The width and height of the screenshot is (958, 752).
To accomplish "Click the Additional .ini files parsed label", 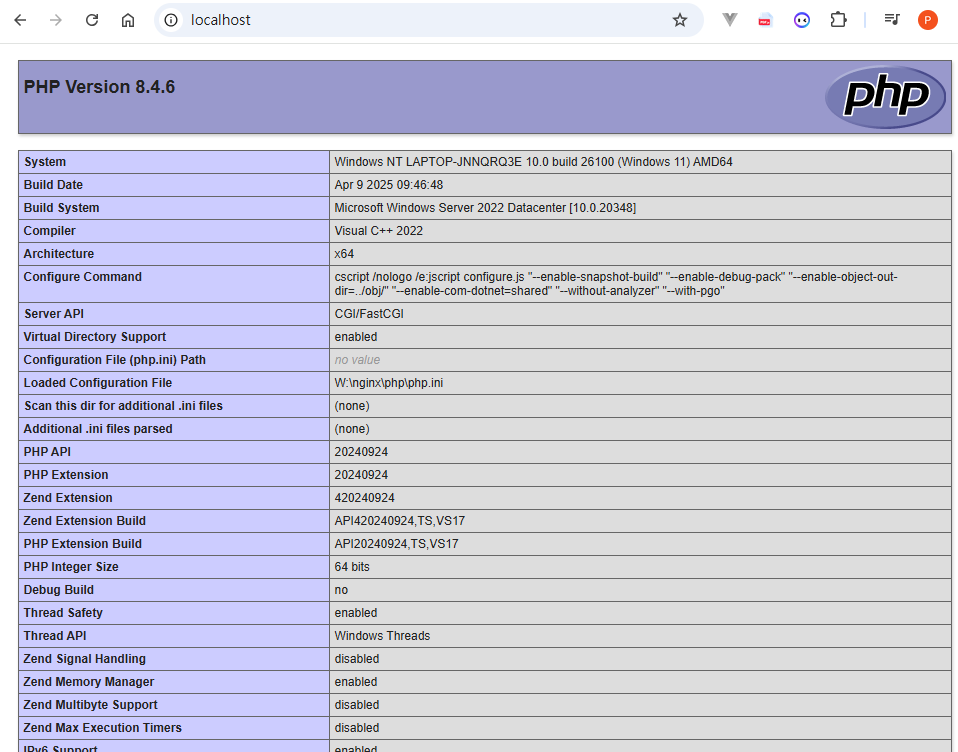I will (98, 429).
